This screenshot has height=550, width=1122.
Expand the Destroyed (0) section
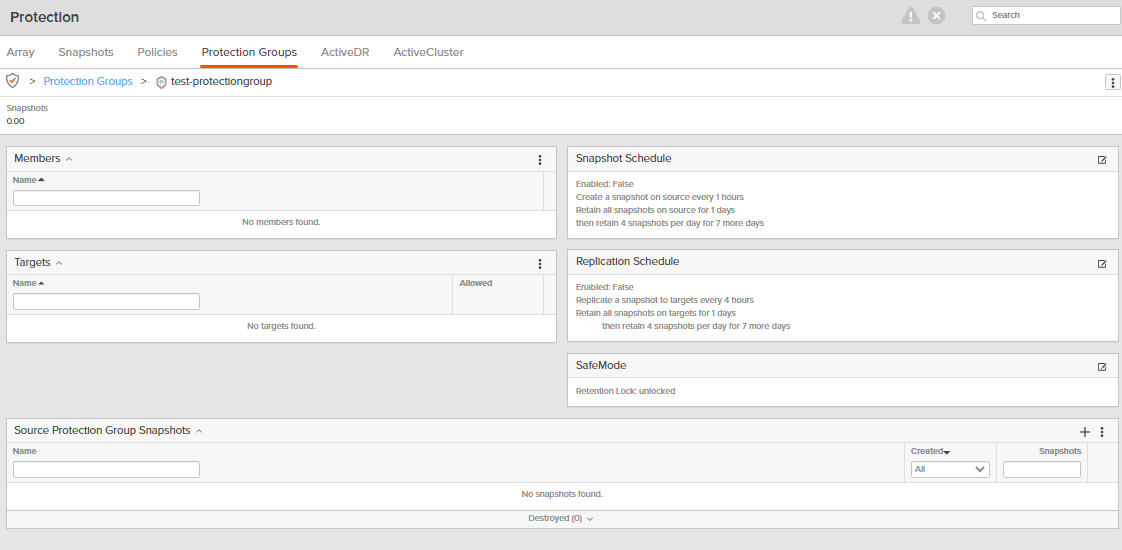click(561, 519)
